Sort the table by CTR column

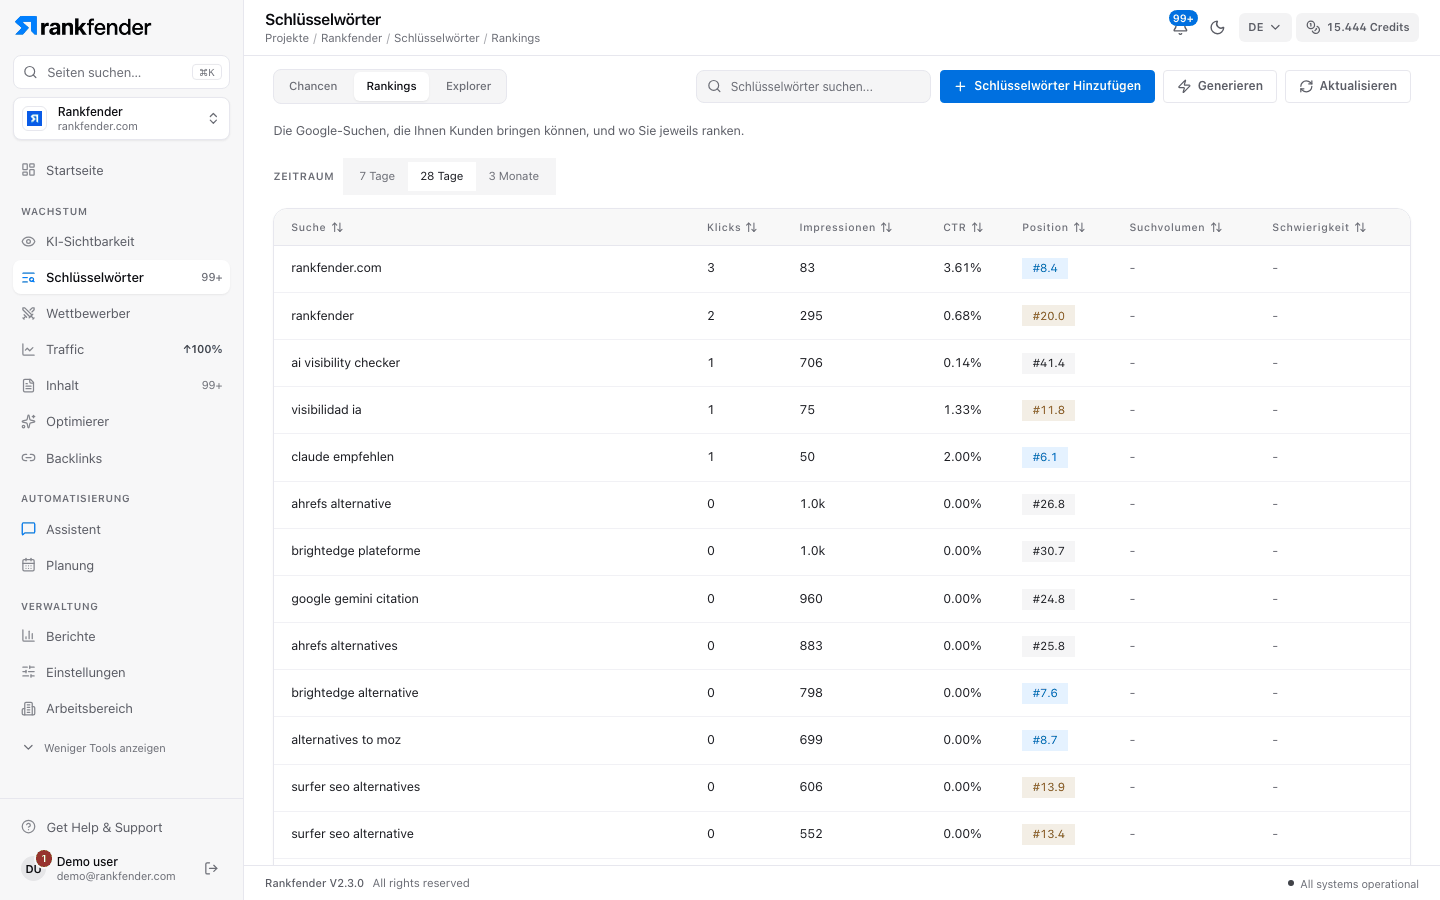click(963, 227)
